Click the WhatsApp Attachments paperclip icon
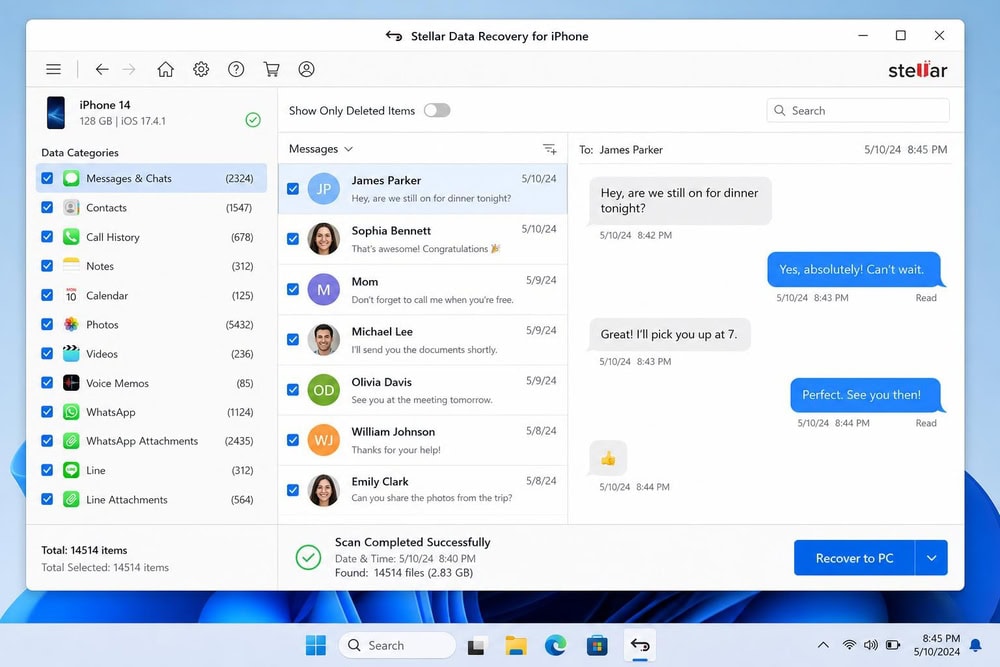This screenshot has width=1000, height=667. (x=71, y=441)
